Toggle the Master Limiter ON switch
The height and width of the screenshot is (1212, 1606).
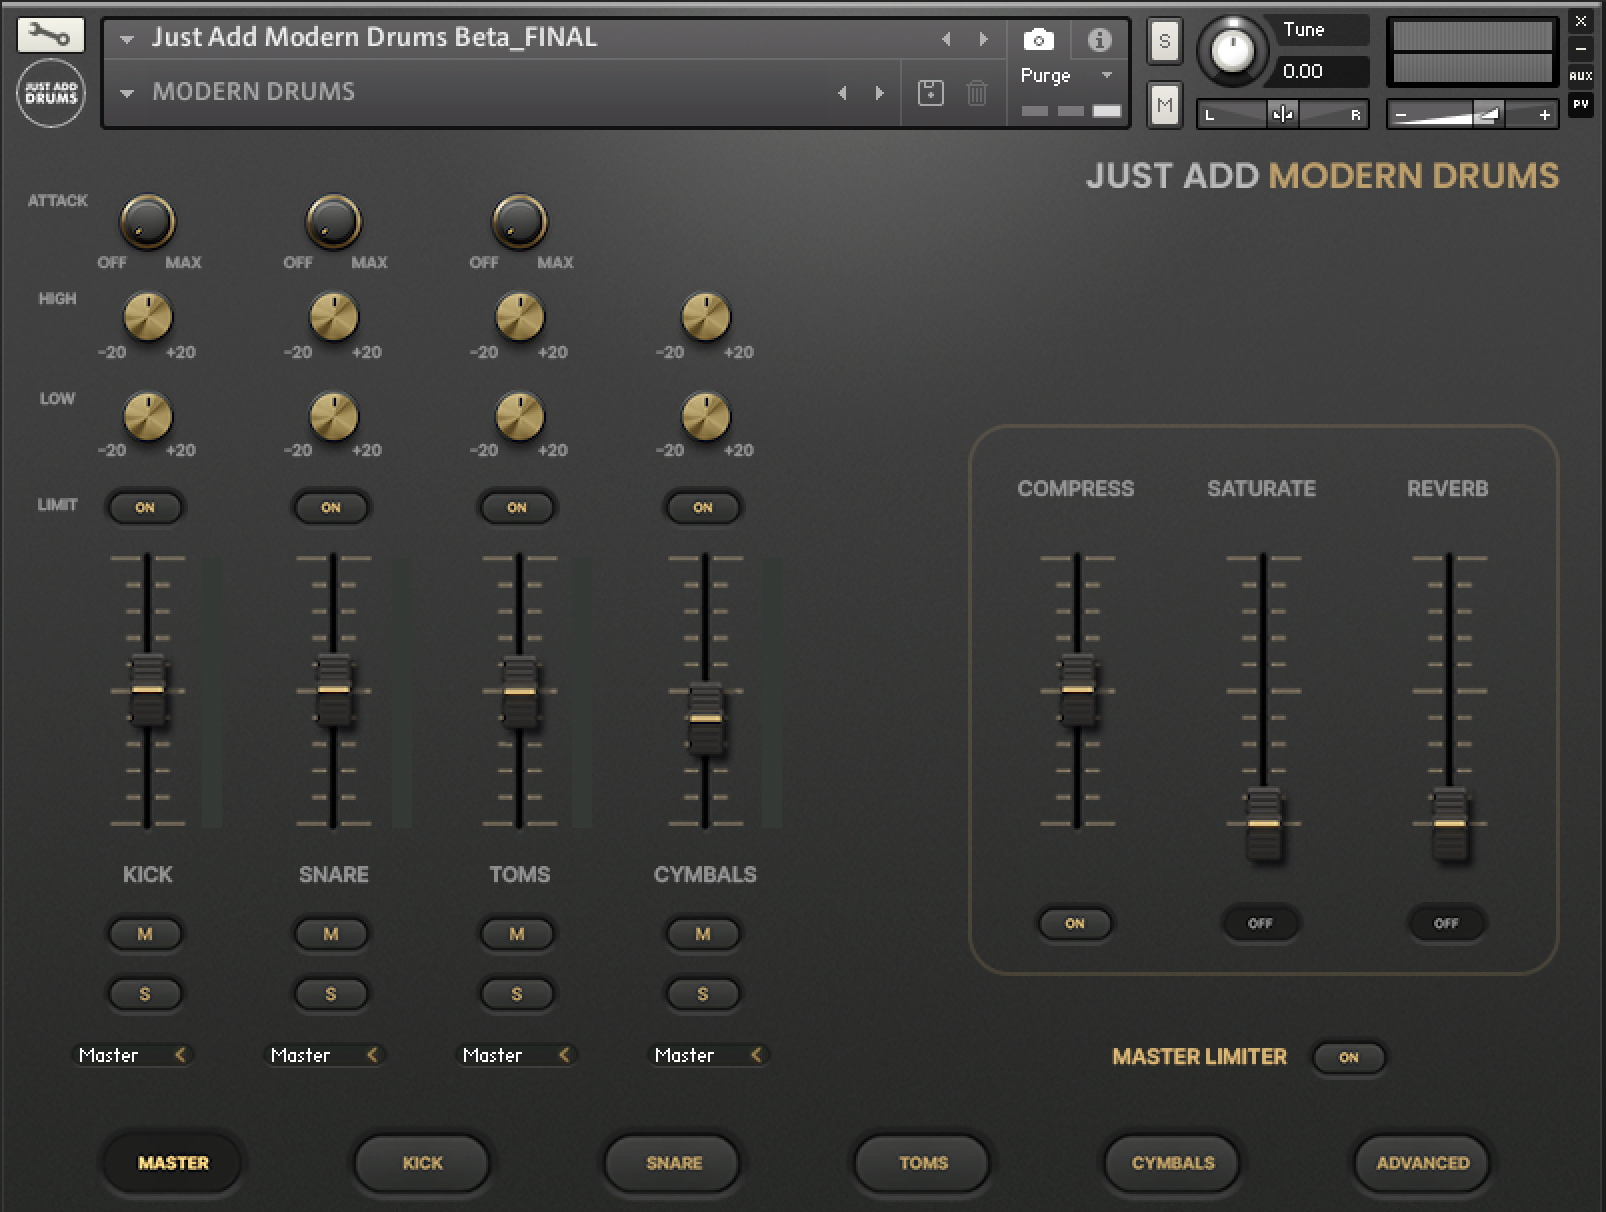pyautogui.click(x=1349, y=1057)
